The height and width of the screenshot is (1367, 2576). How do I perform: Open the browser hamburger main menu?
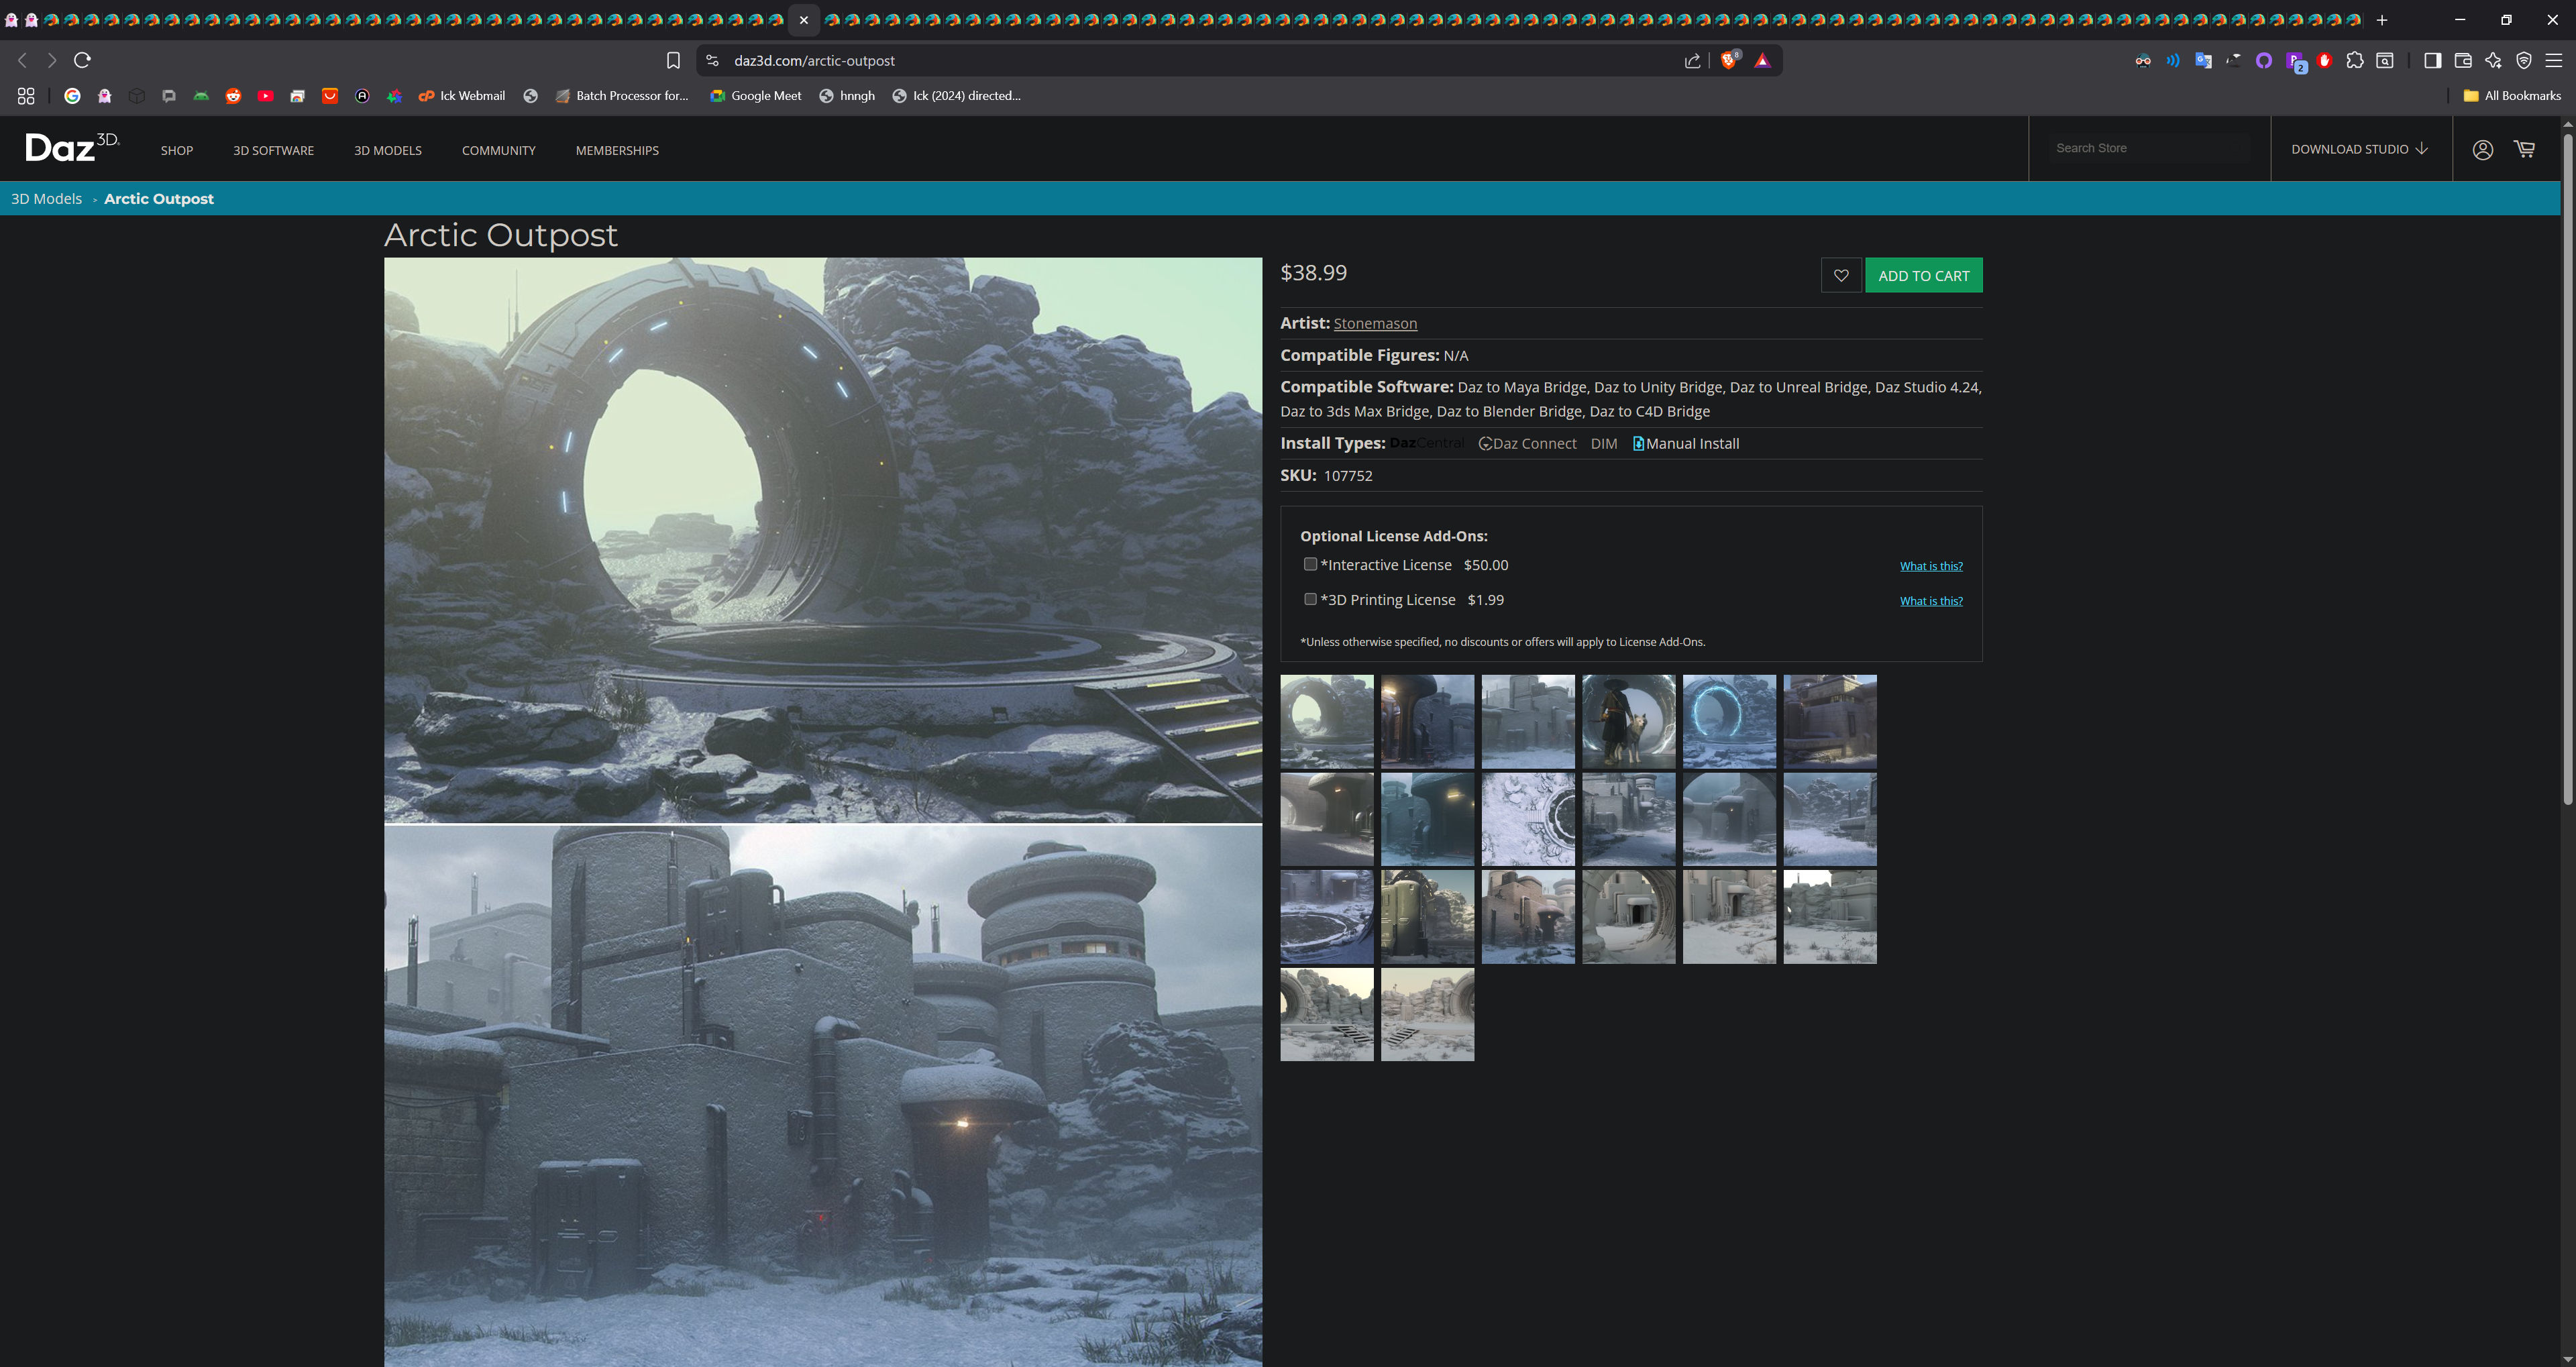coord(2554,61)
